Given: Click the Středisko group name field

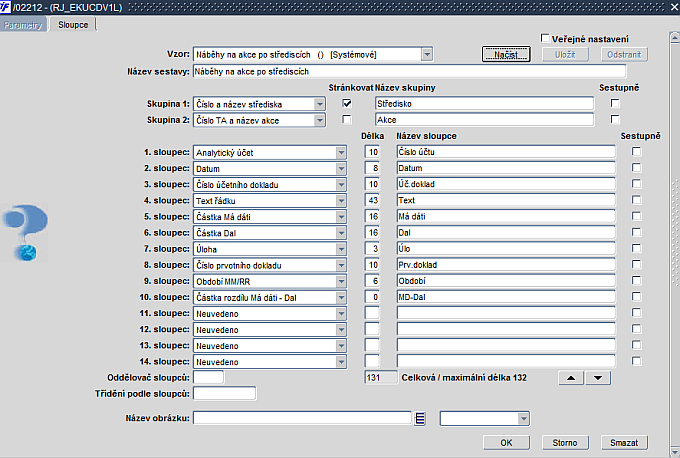Looking at the screenshot, I should (x=484, y=104).
